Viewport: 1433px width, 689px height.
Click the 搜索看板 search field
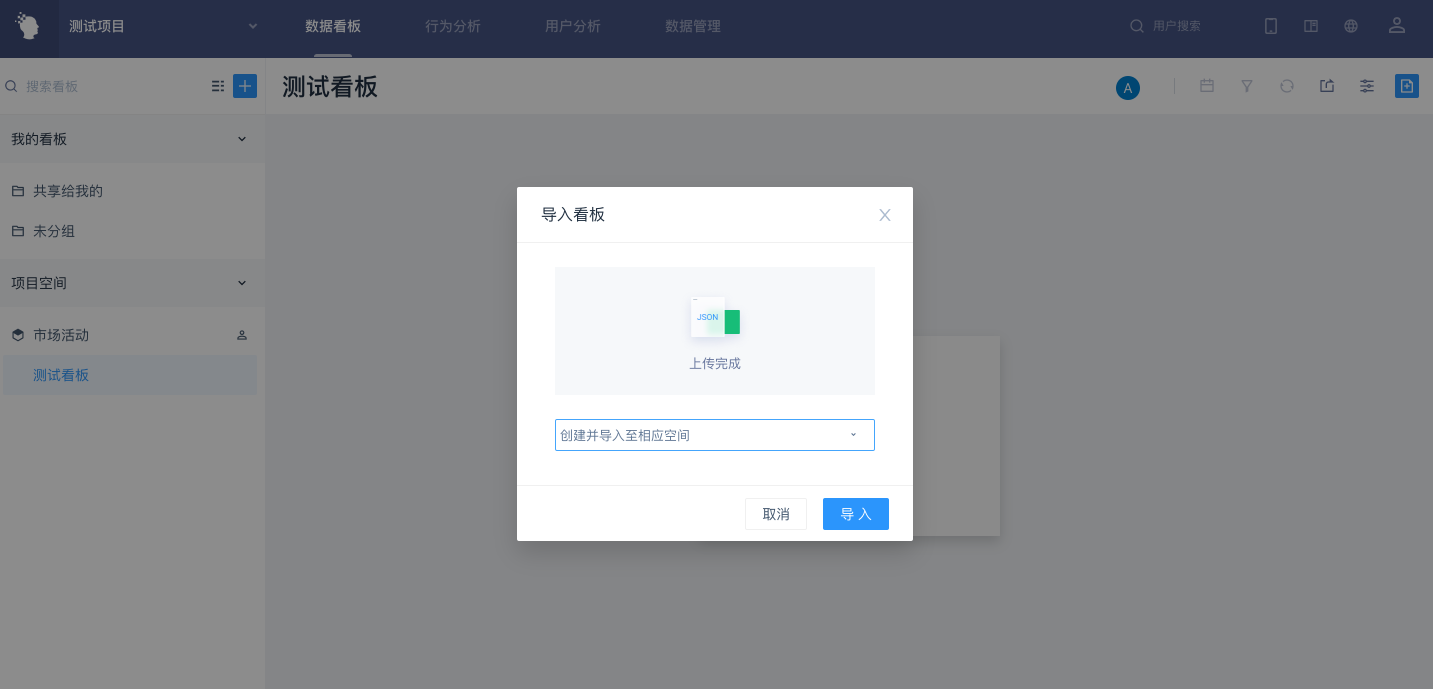tap(110, 86)
